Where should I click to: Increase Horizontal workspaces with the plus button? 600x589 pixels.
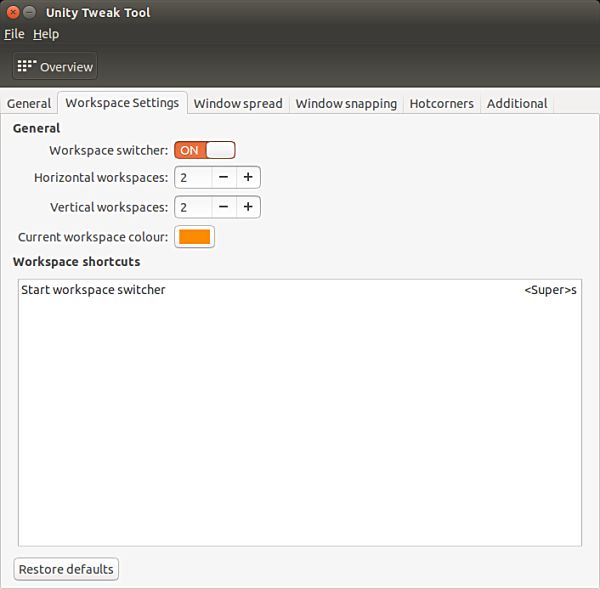[x=248, y=177]
